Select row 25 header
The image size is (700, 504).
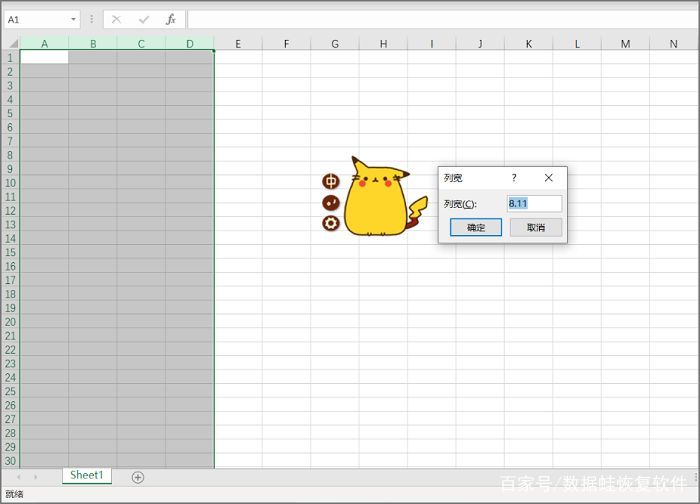(10, 391)
